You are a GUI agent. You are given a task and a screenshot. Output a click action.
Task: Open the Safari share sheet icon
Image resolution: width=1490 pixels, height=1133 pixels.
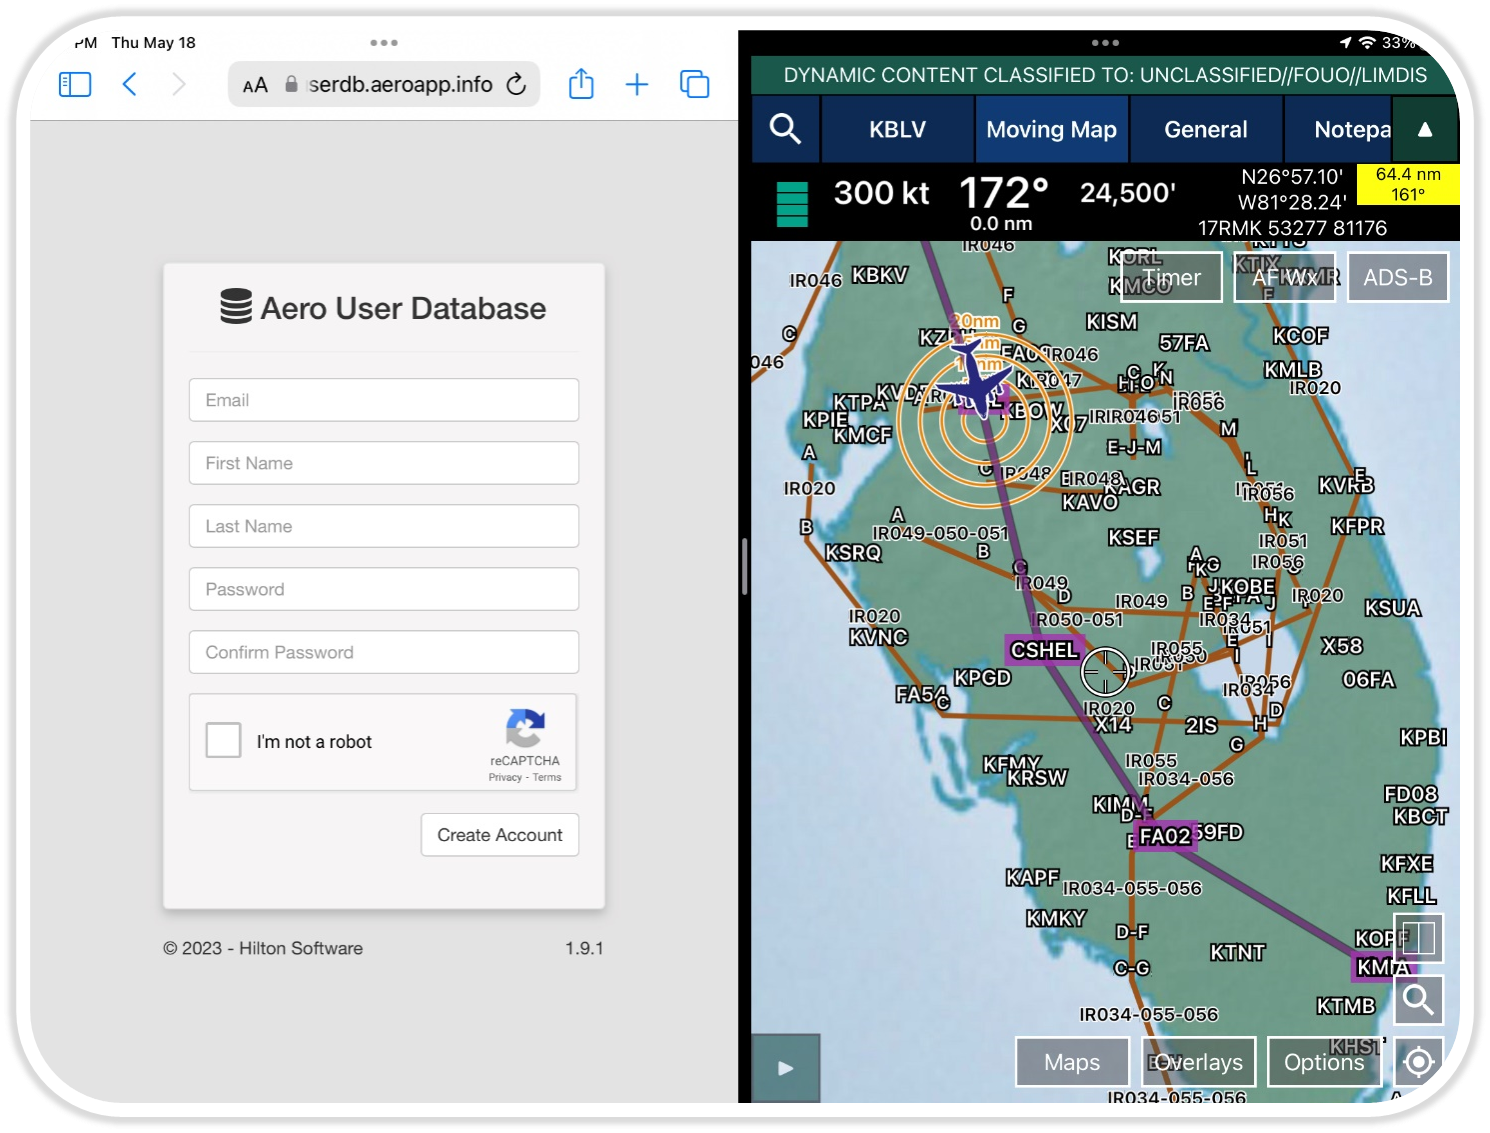tap(581, 84)
